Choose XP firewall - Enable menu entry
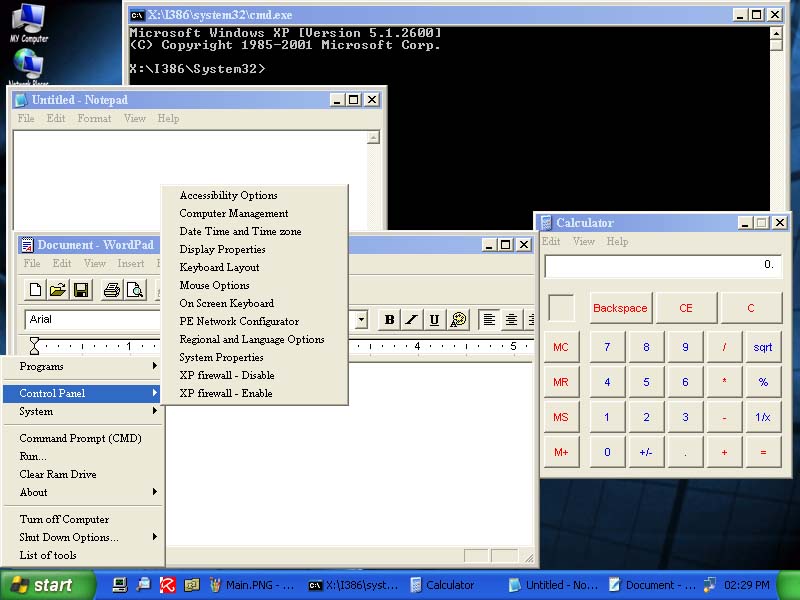This screenshot has height=600, width=800. [x=226, y=393]
